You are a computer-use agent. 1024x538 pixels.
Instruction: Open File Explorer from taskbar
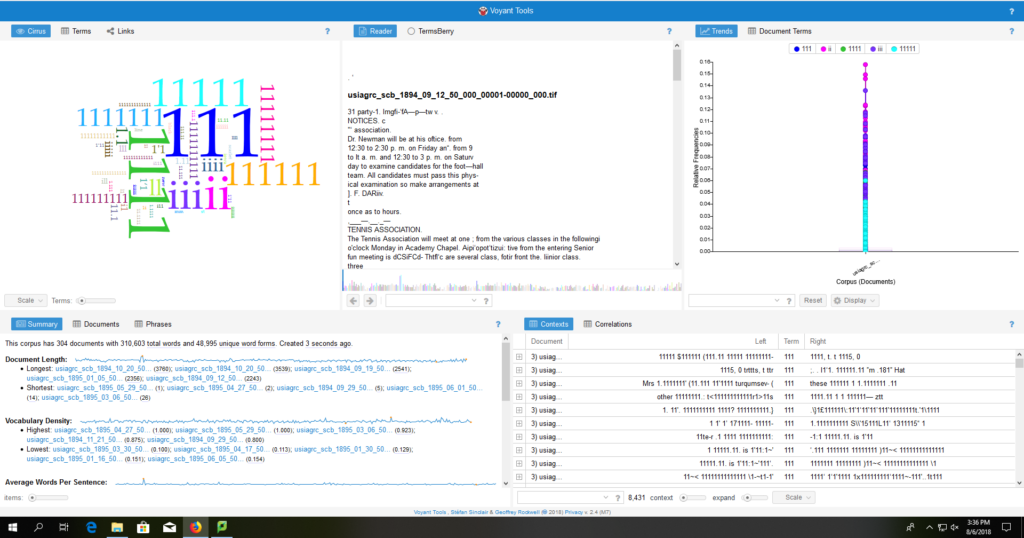click(117, 528)
